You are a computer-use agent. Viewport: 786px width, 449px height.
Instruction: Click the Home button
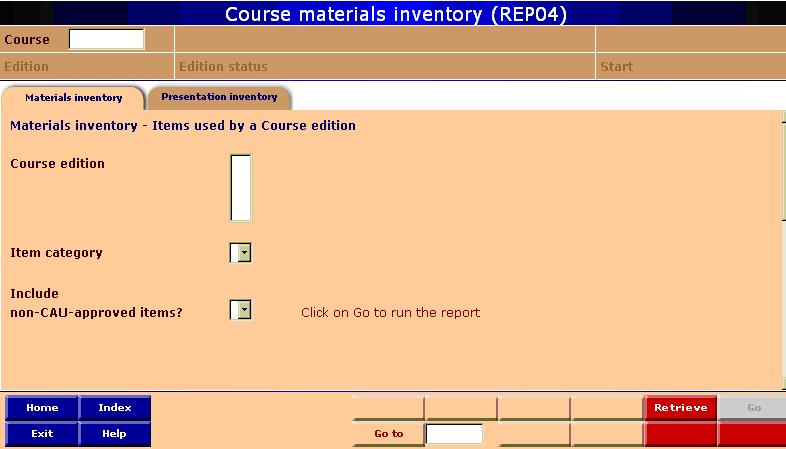(x=42, y=408)
